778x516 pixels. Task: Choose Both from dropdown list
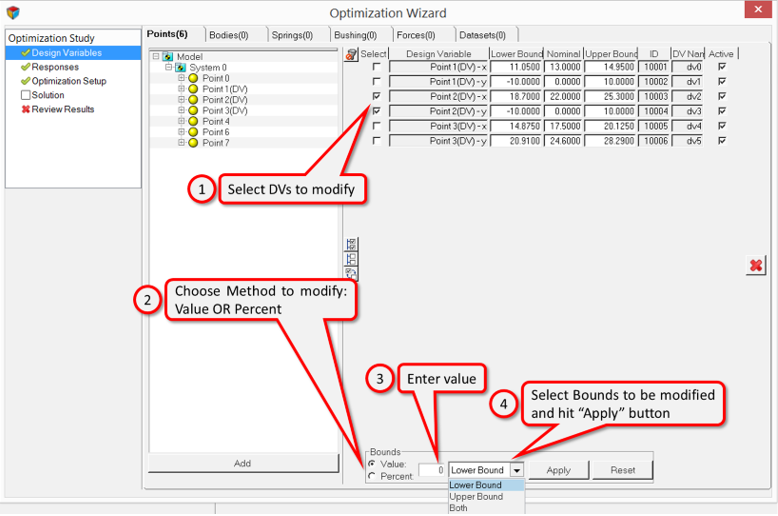486,508
